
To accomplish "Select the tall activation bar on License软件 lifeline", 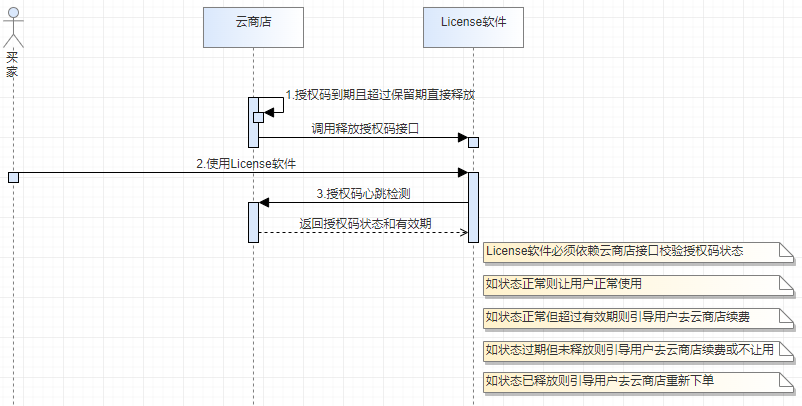I will [x=473, y=210].
